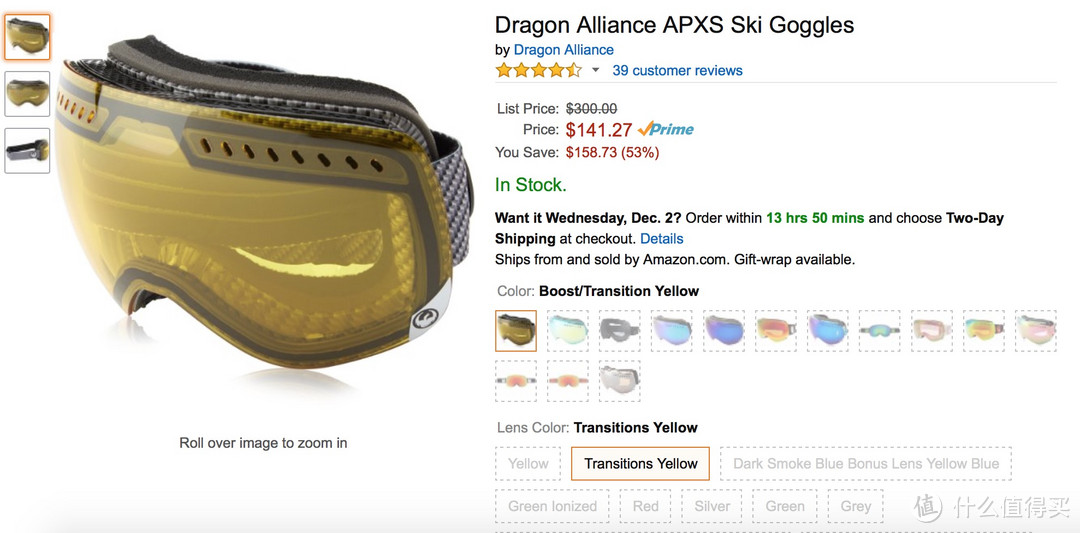Viewport: 1080px width, 533px height.
Task: Click the Prime logo badge
Action: tap(665, 129)
